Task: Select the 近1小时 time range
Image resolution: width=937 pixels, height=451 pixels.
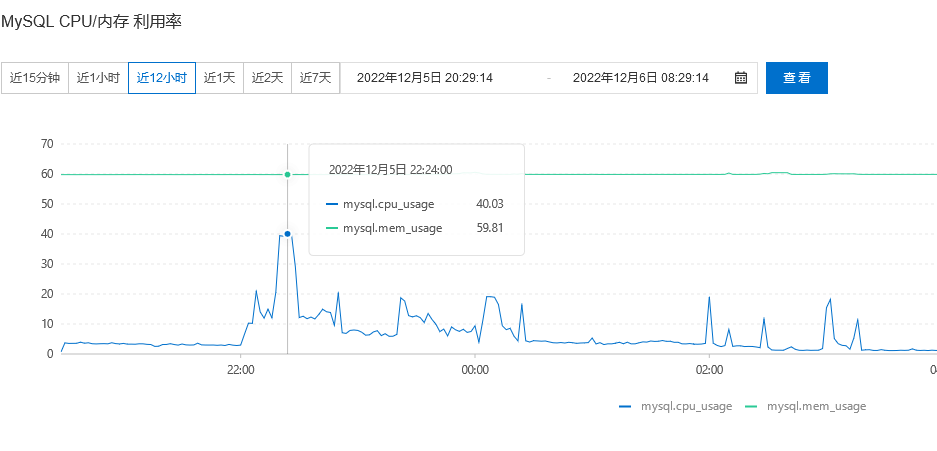Action: pyautogui.click(x=98, y=78)
